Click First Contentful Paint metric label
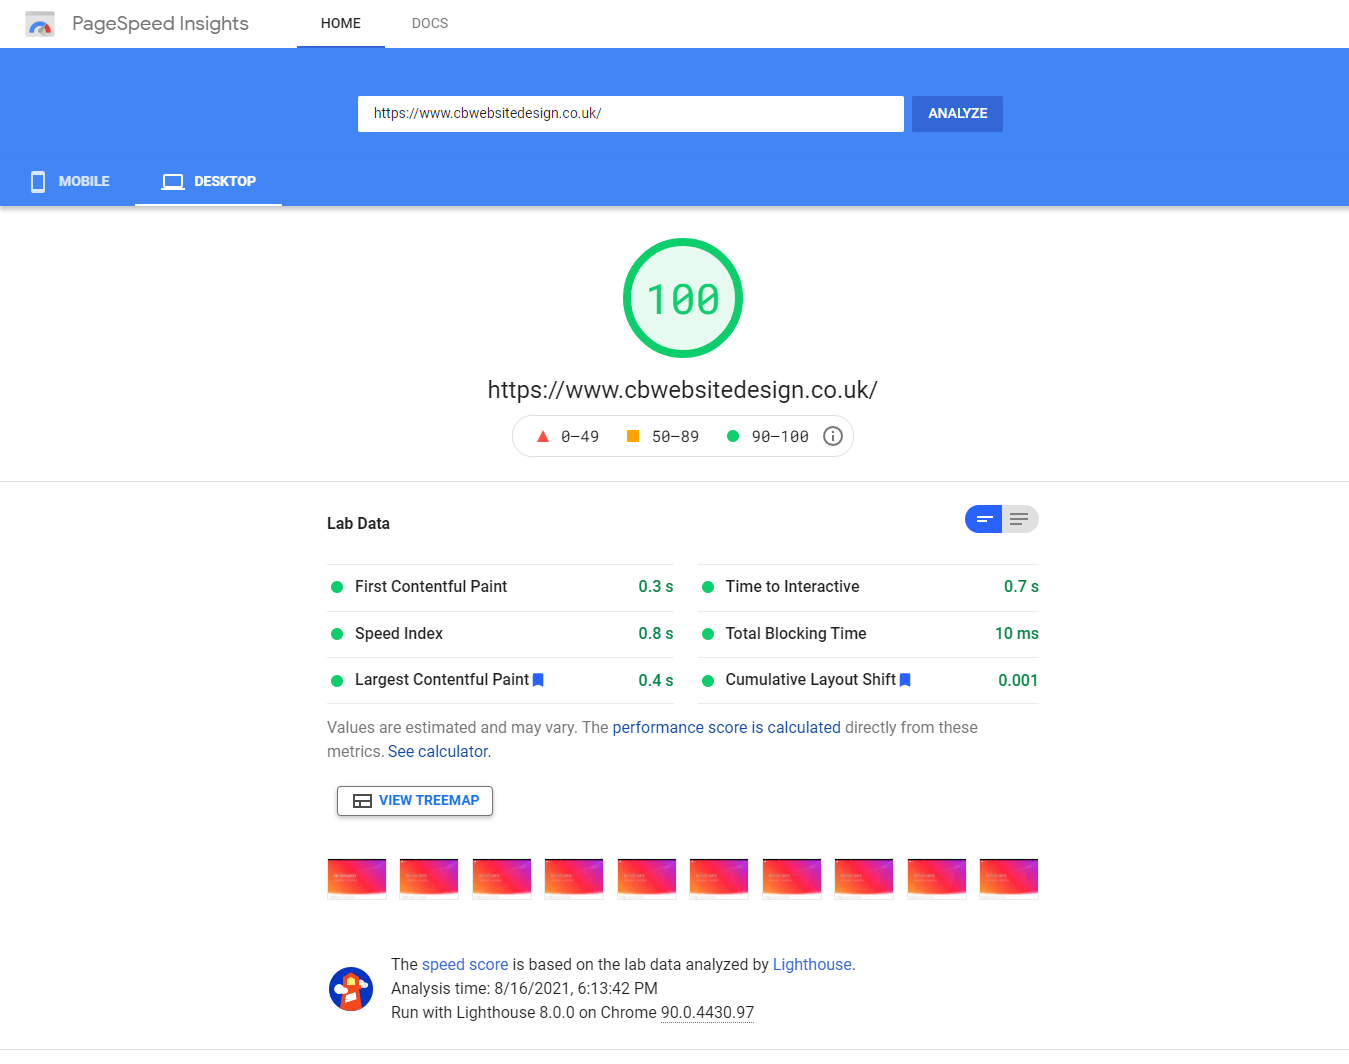The image size is (1349, 1064). coord(431,587)
